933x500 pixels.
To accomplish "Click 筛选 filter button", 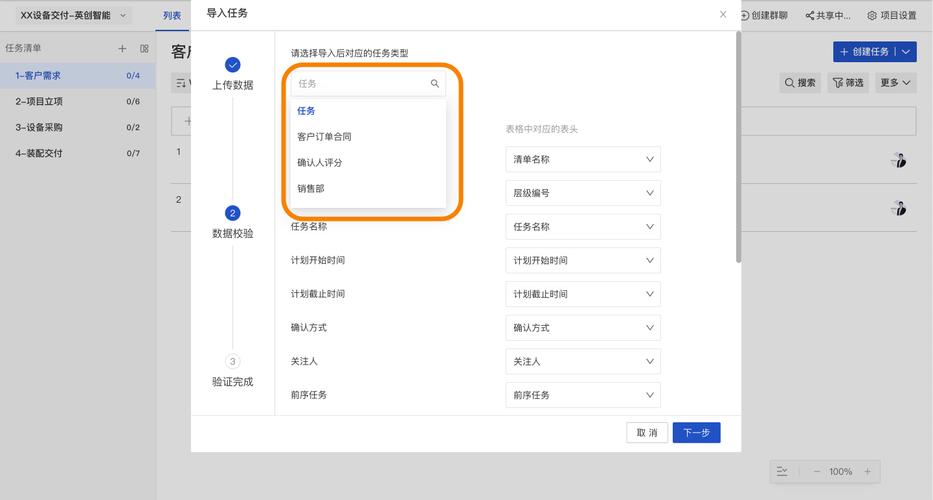I will click(848, 83).
